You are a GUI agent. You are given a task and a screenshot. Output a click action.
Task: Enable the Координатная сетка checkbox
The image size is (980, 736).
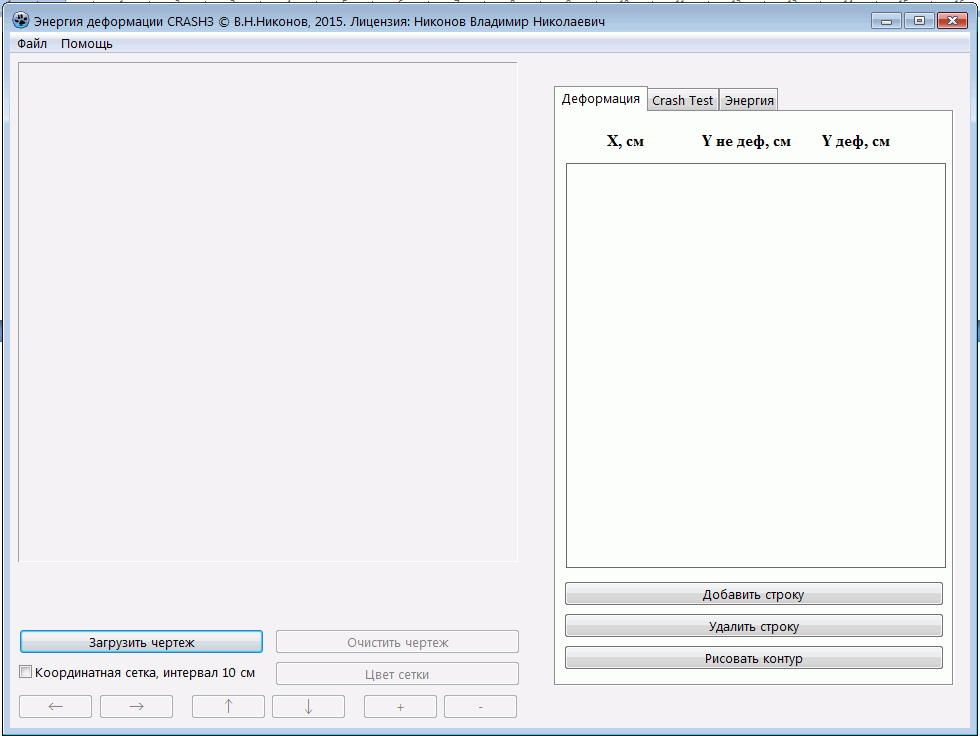[x=27, y=673]
